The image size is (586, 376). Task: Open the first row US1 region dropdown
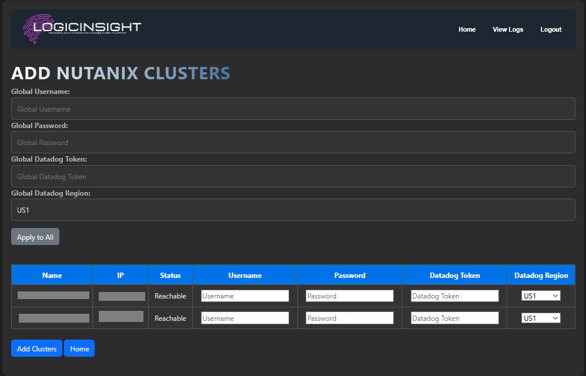coord(541,296)
